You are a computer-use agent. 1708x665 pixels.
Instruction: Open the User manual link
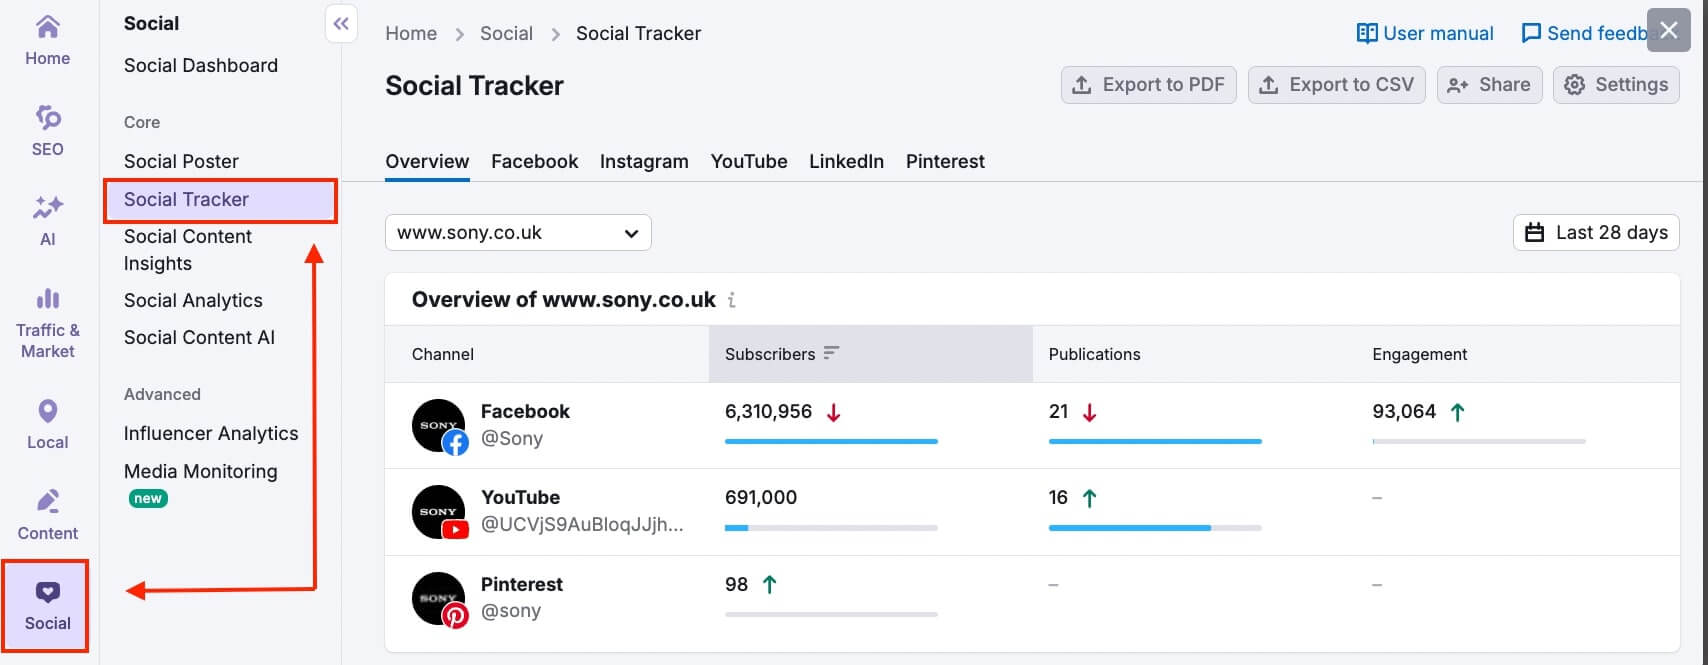pos(1425,33)
